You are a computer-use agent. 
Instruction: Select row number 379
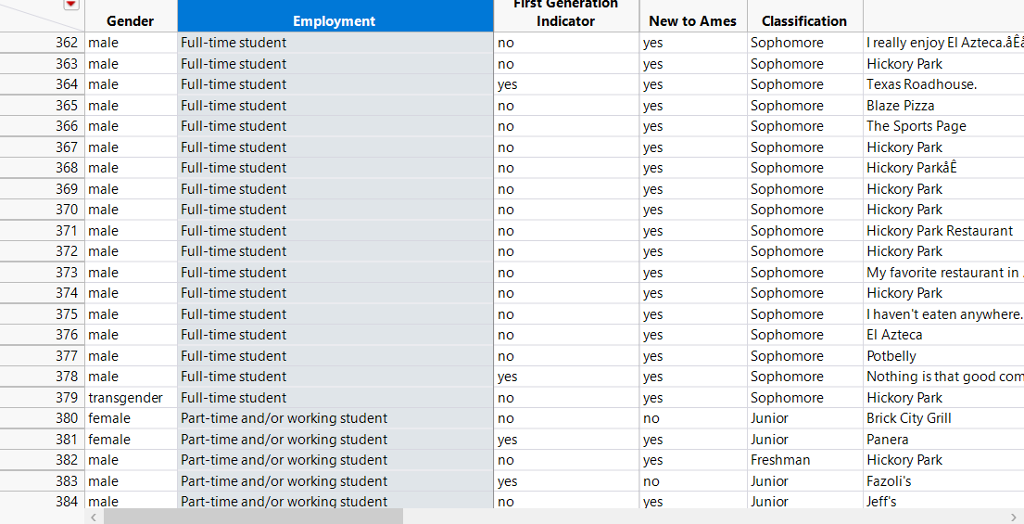coord(66,398)
